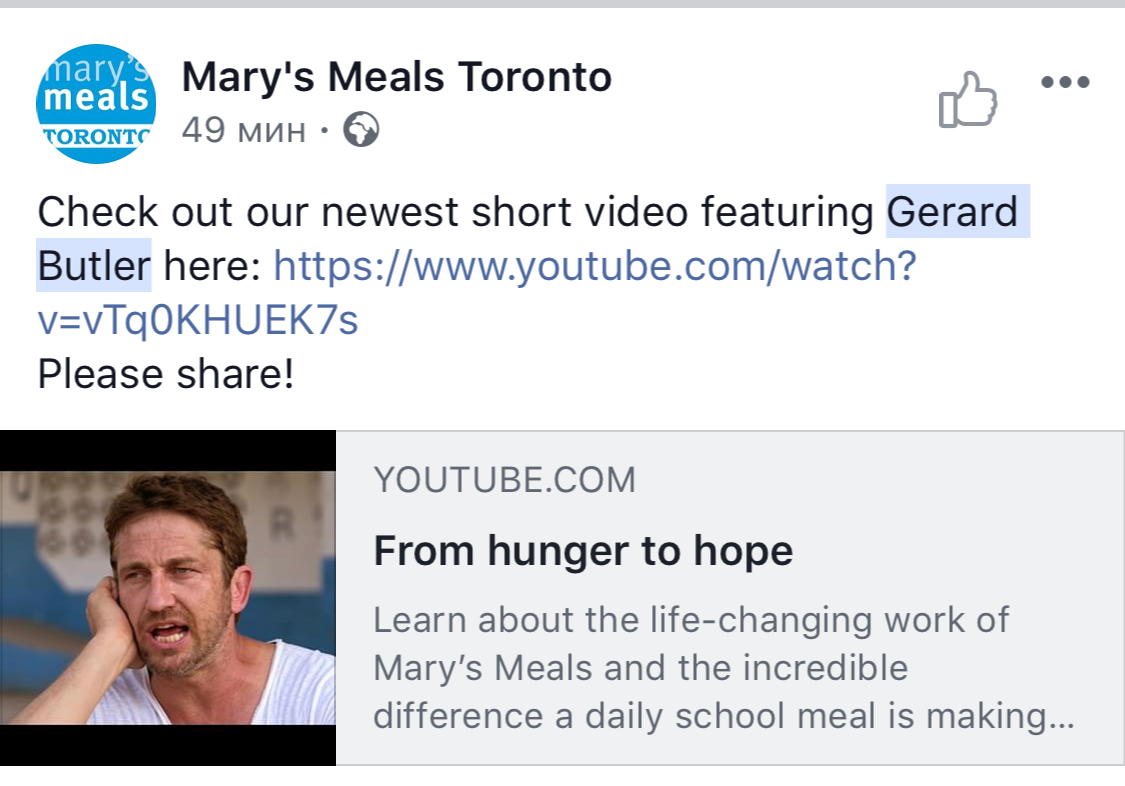Click the globe public privacy icon
The image size is (1125, 786).
click(x=361, y=130)
